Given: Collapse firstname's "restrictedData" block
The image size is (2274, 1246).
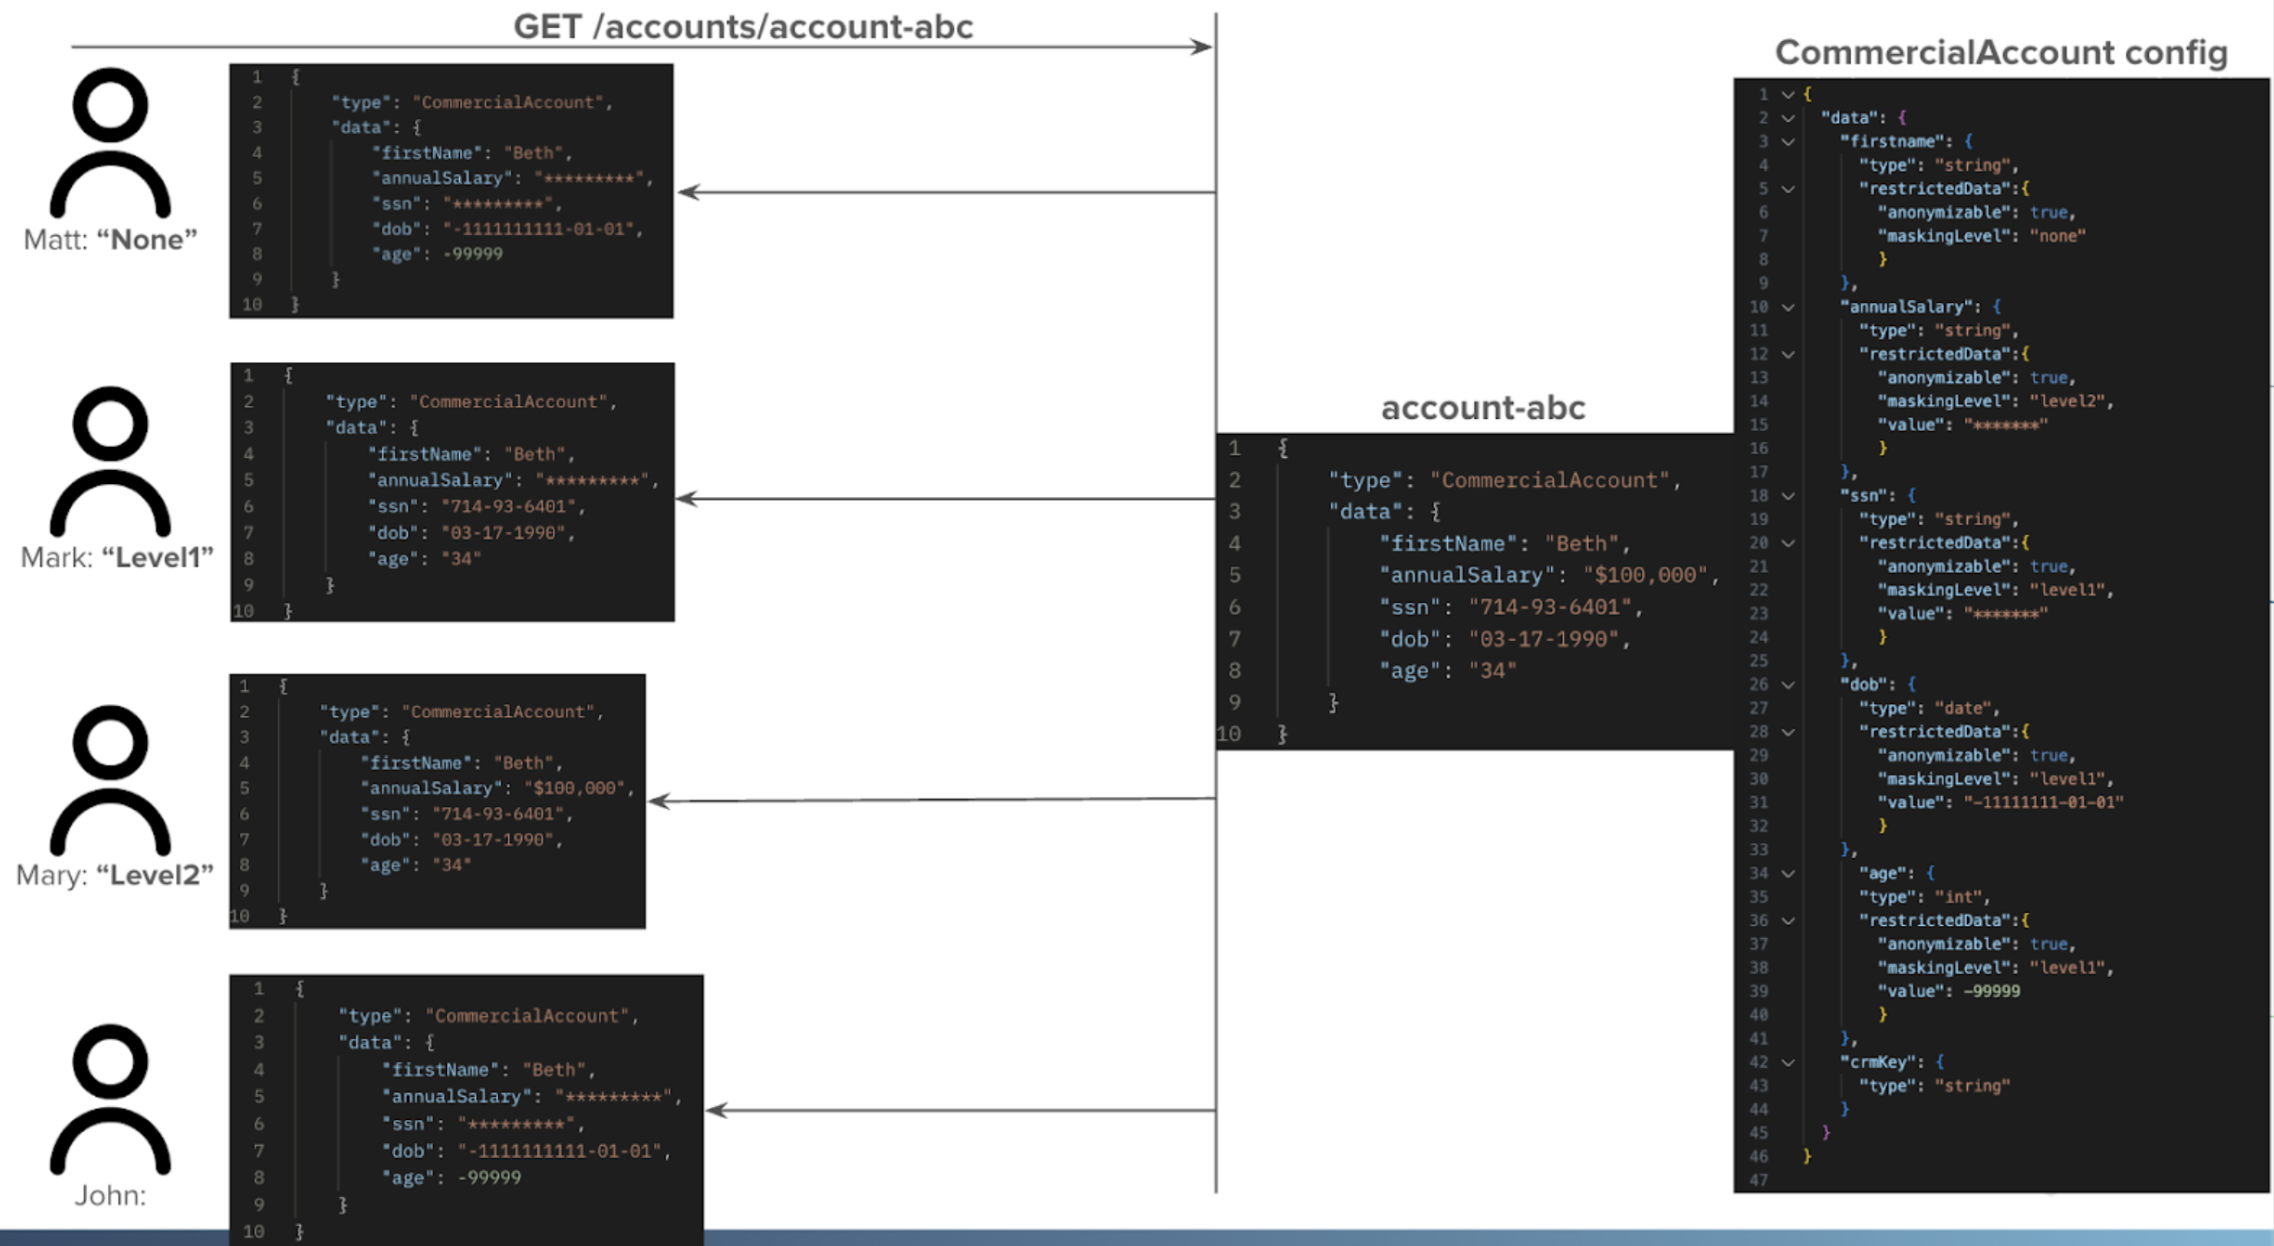Looking at the screenshot, I should [x=1789, y=188].
